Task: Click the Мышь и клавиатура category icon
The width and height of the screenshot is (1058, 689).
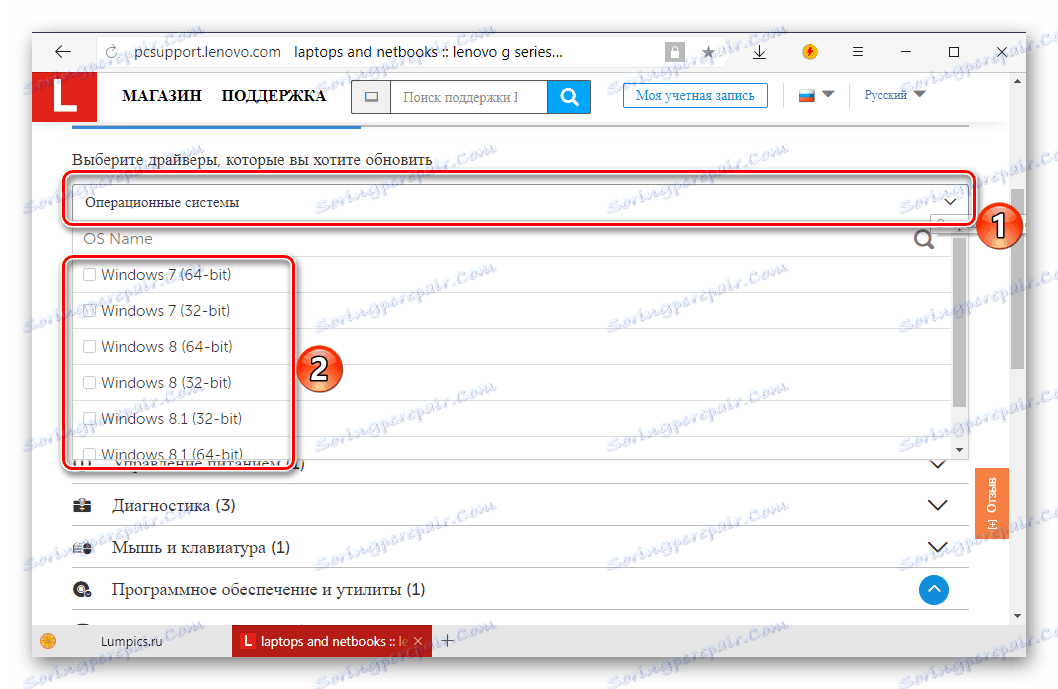Action: click(x=82, y=548)
